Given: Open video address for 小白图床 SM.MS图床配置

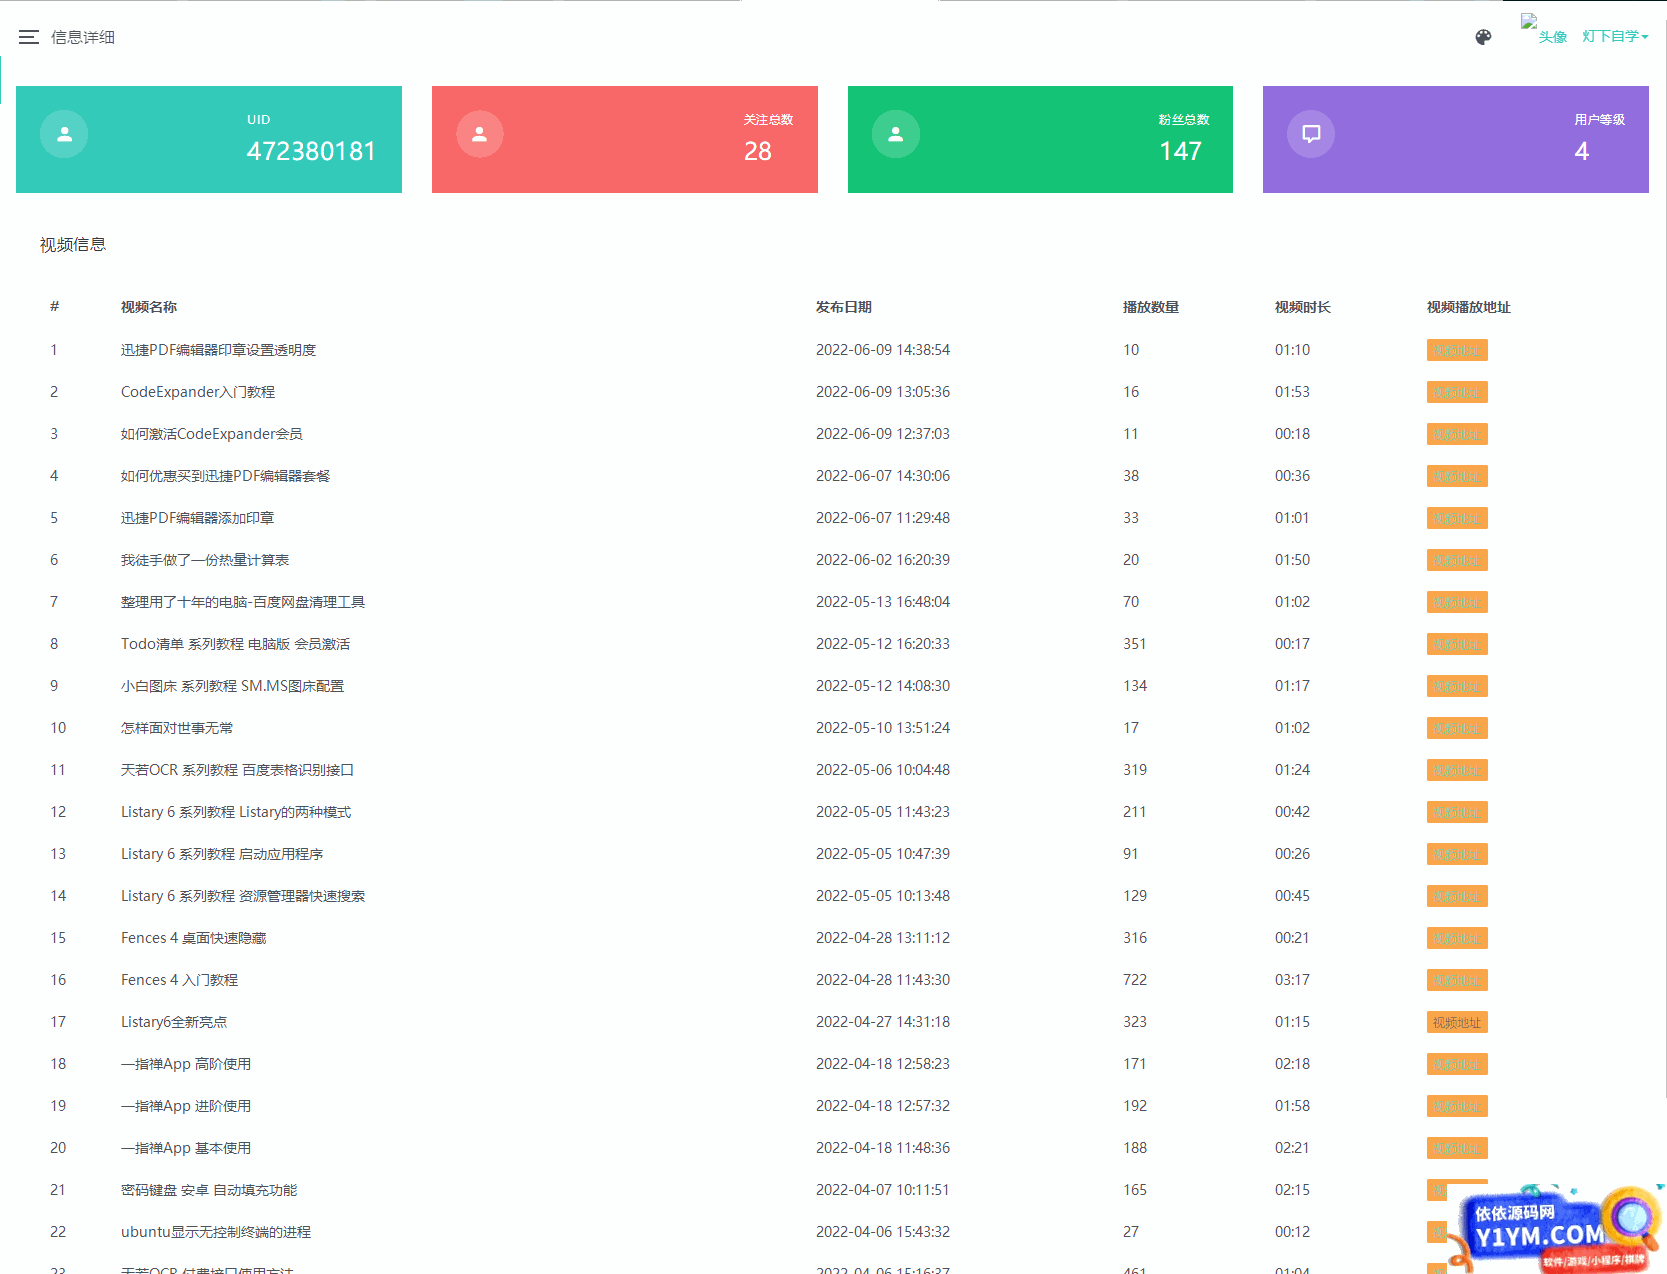Looking at the screenshot, I should (1457, 686).
